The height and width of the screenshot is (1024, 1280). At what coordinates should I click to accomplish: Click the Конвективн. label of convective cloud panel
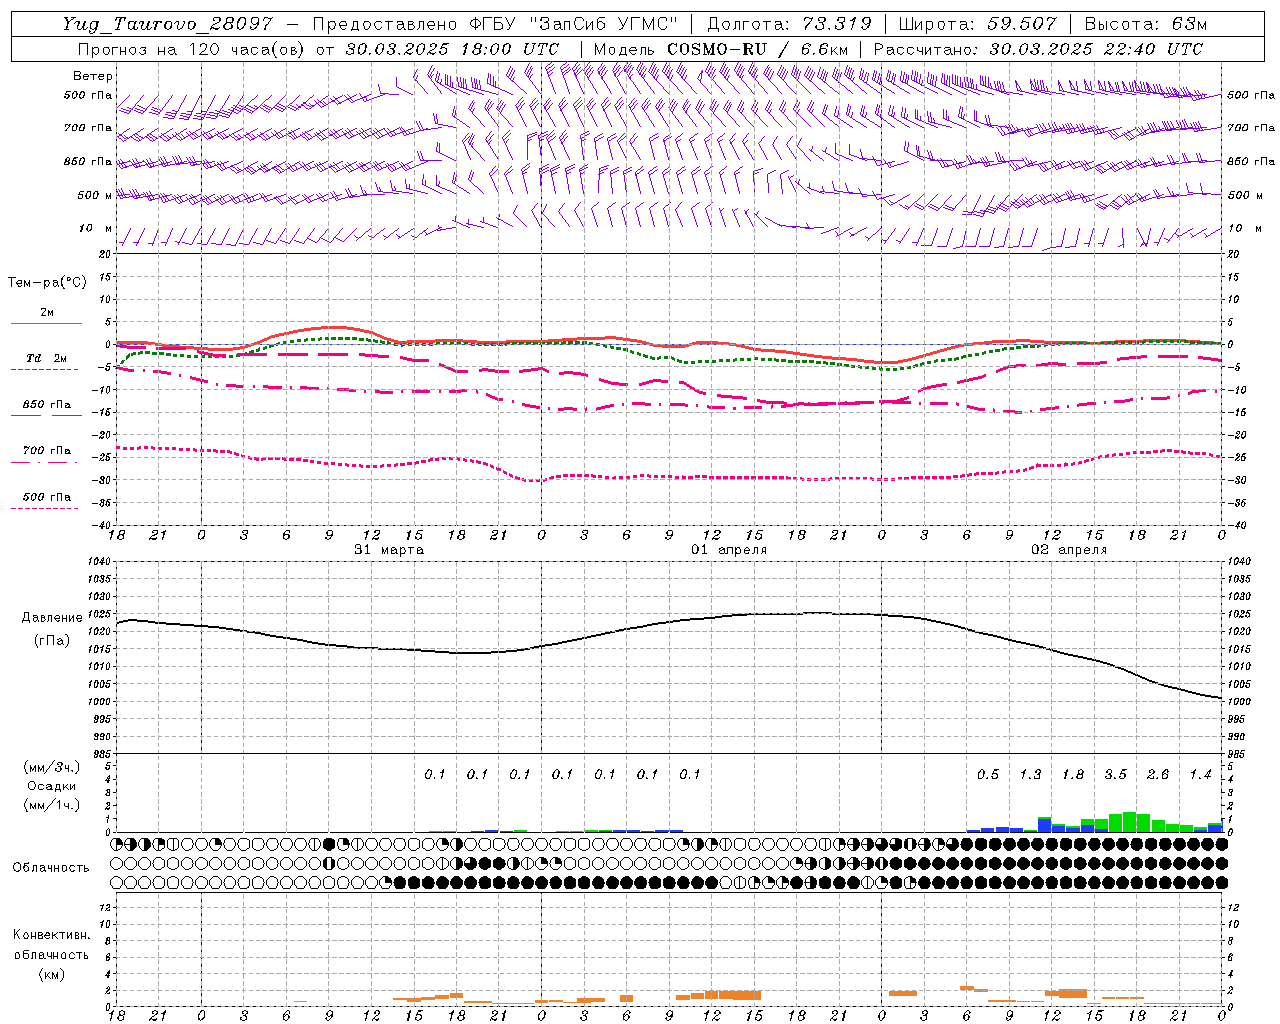point(51,935)
